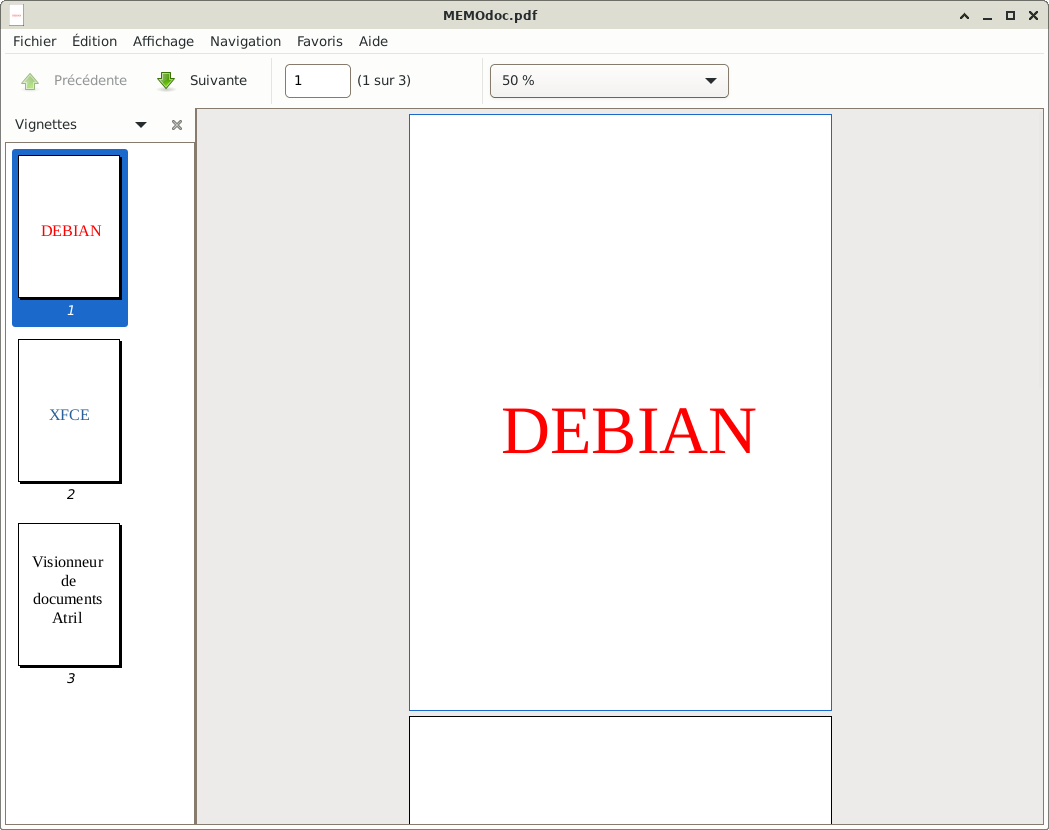Maximize the MEMOdoc.pdf window
Viewport: 1049px width, 830px height.
coord(1010,15)
